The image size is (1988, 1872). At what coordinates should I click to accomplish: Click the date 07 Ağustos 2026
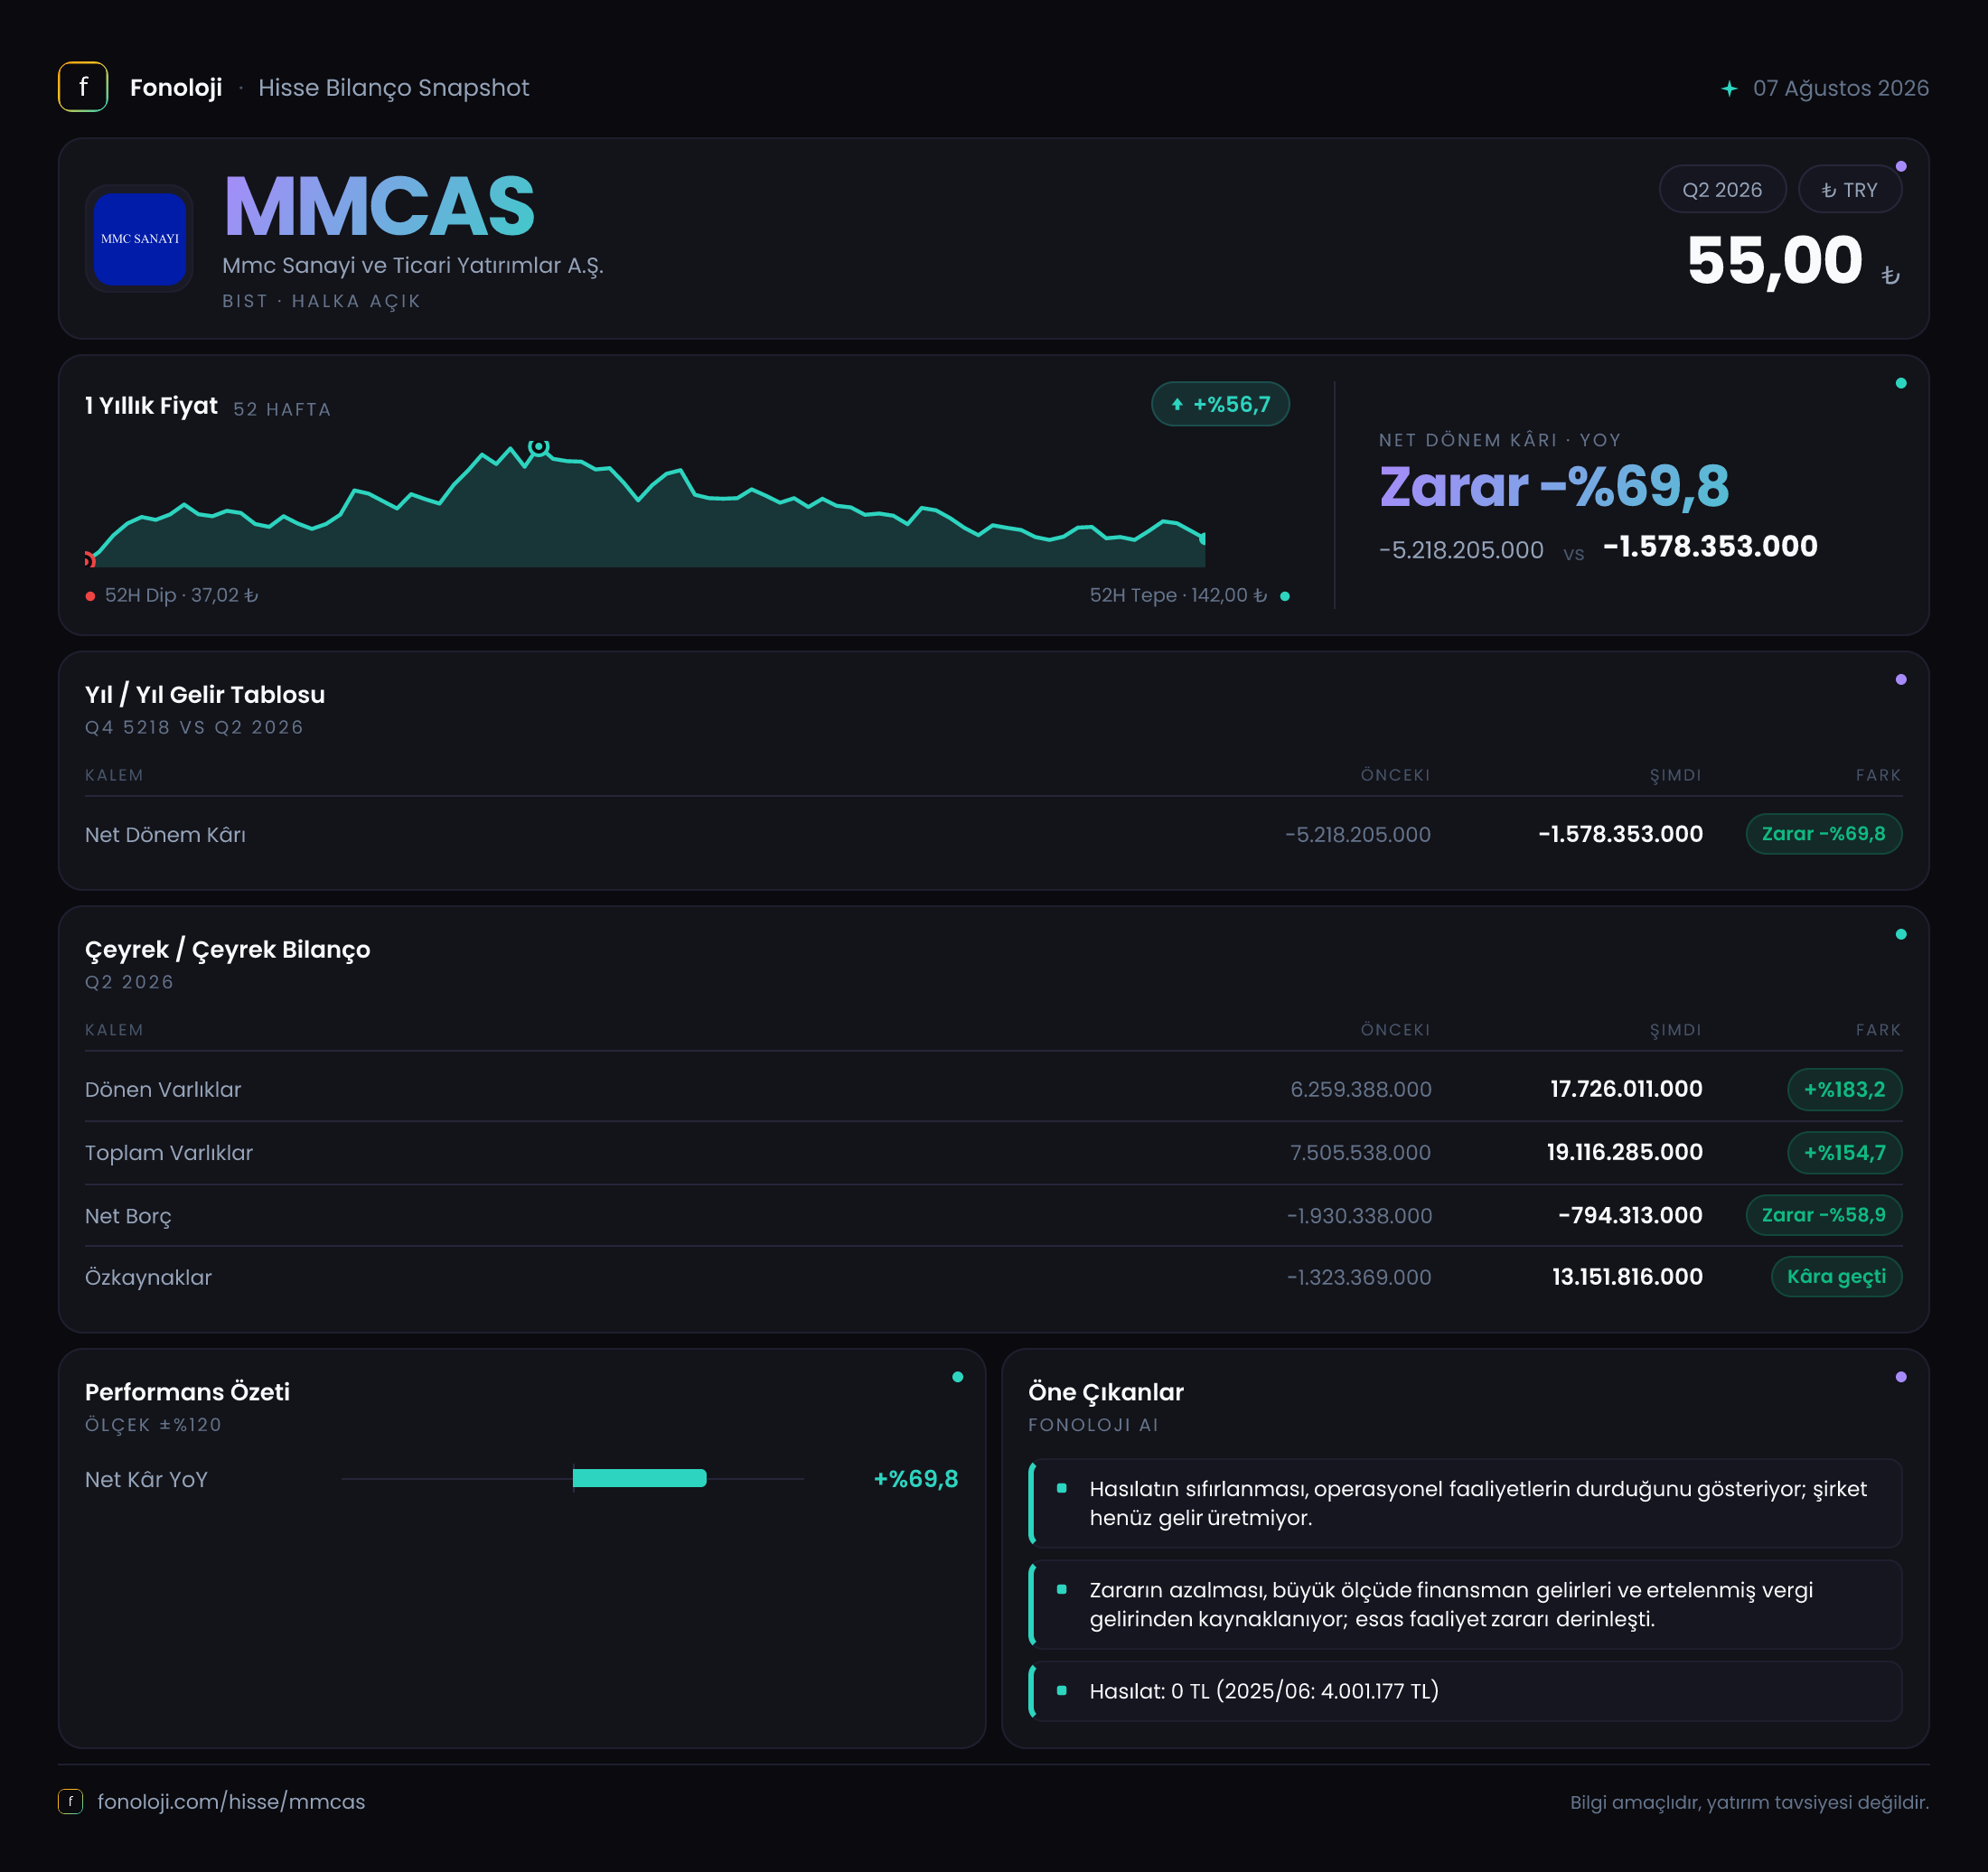1840,89
